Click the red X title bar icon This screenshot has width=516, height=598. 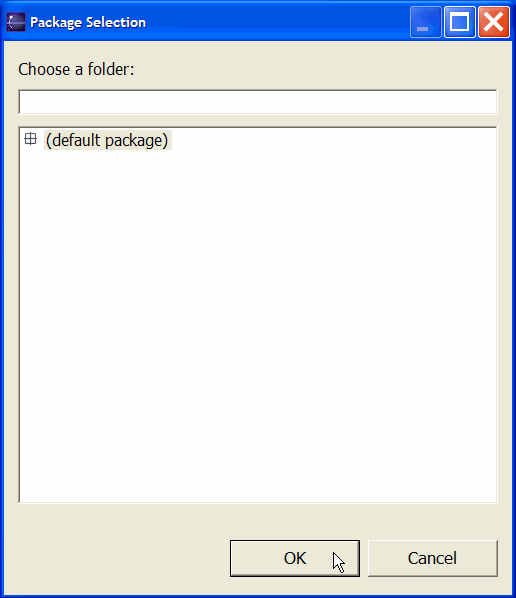tap(494, 22)
